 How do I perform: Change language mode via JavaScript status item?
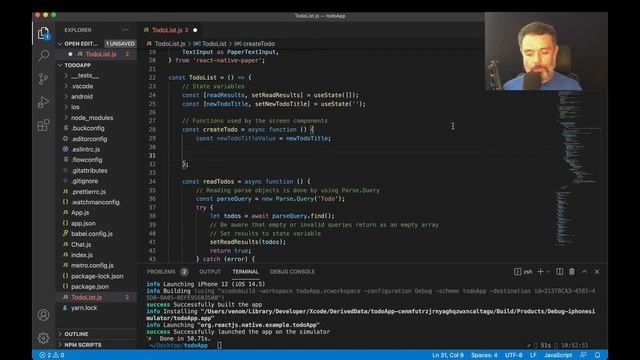558,355
